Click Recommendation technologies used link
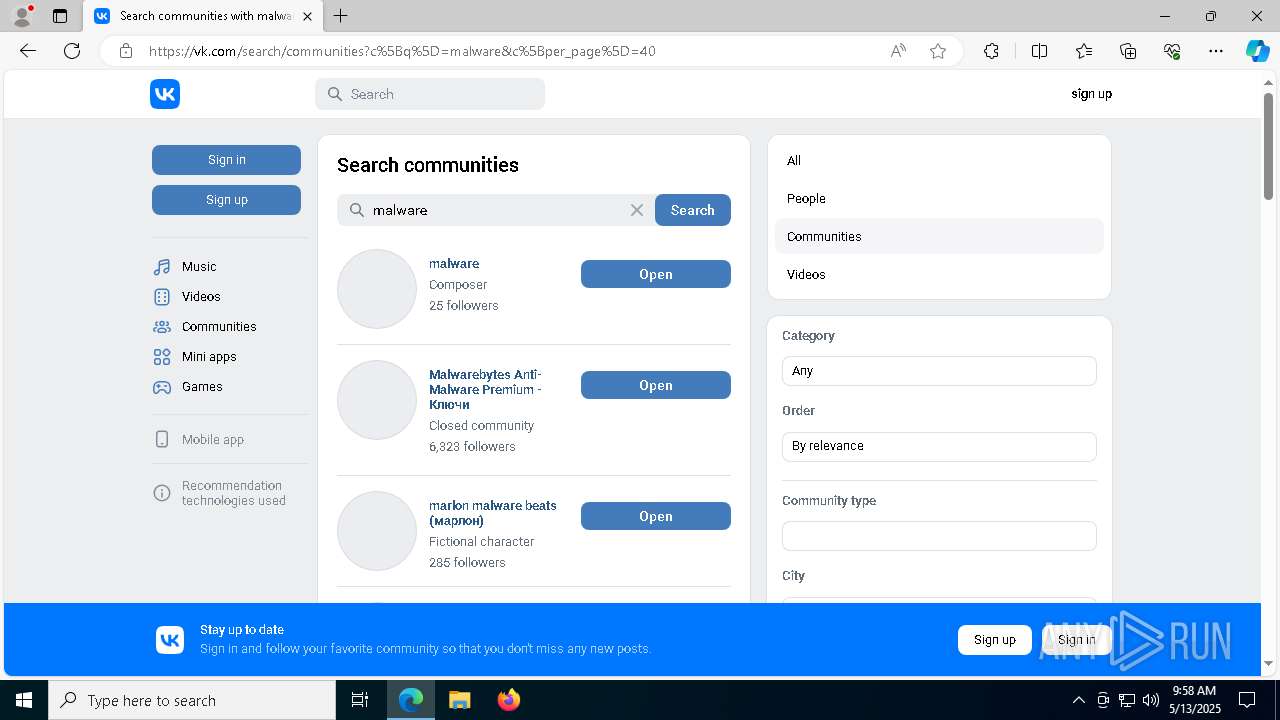This screenshot has height=720, width=1280. (x=233, y=493)
